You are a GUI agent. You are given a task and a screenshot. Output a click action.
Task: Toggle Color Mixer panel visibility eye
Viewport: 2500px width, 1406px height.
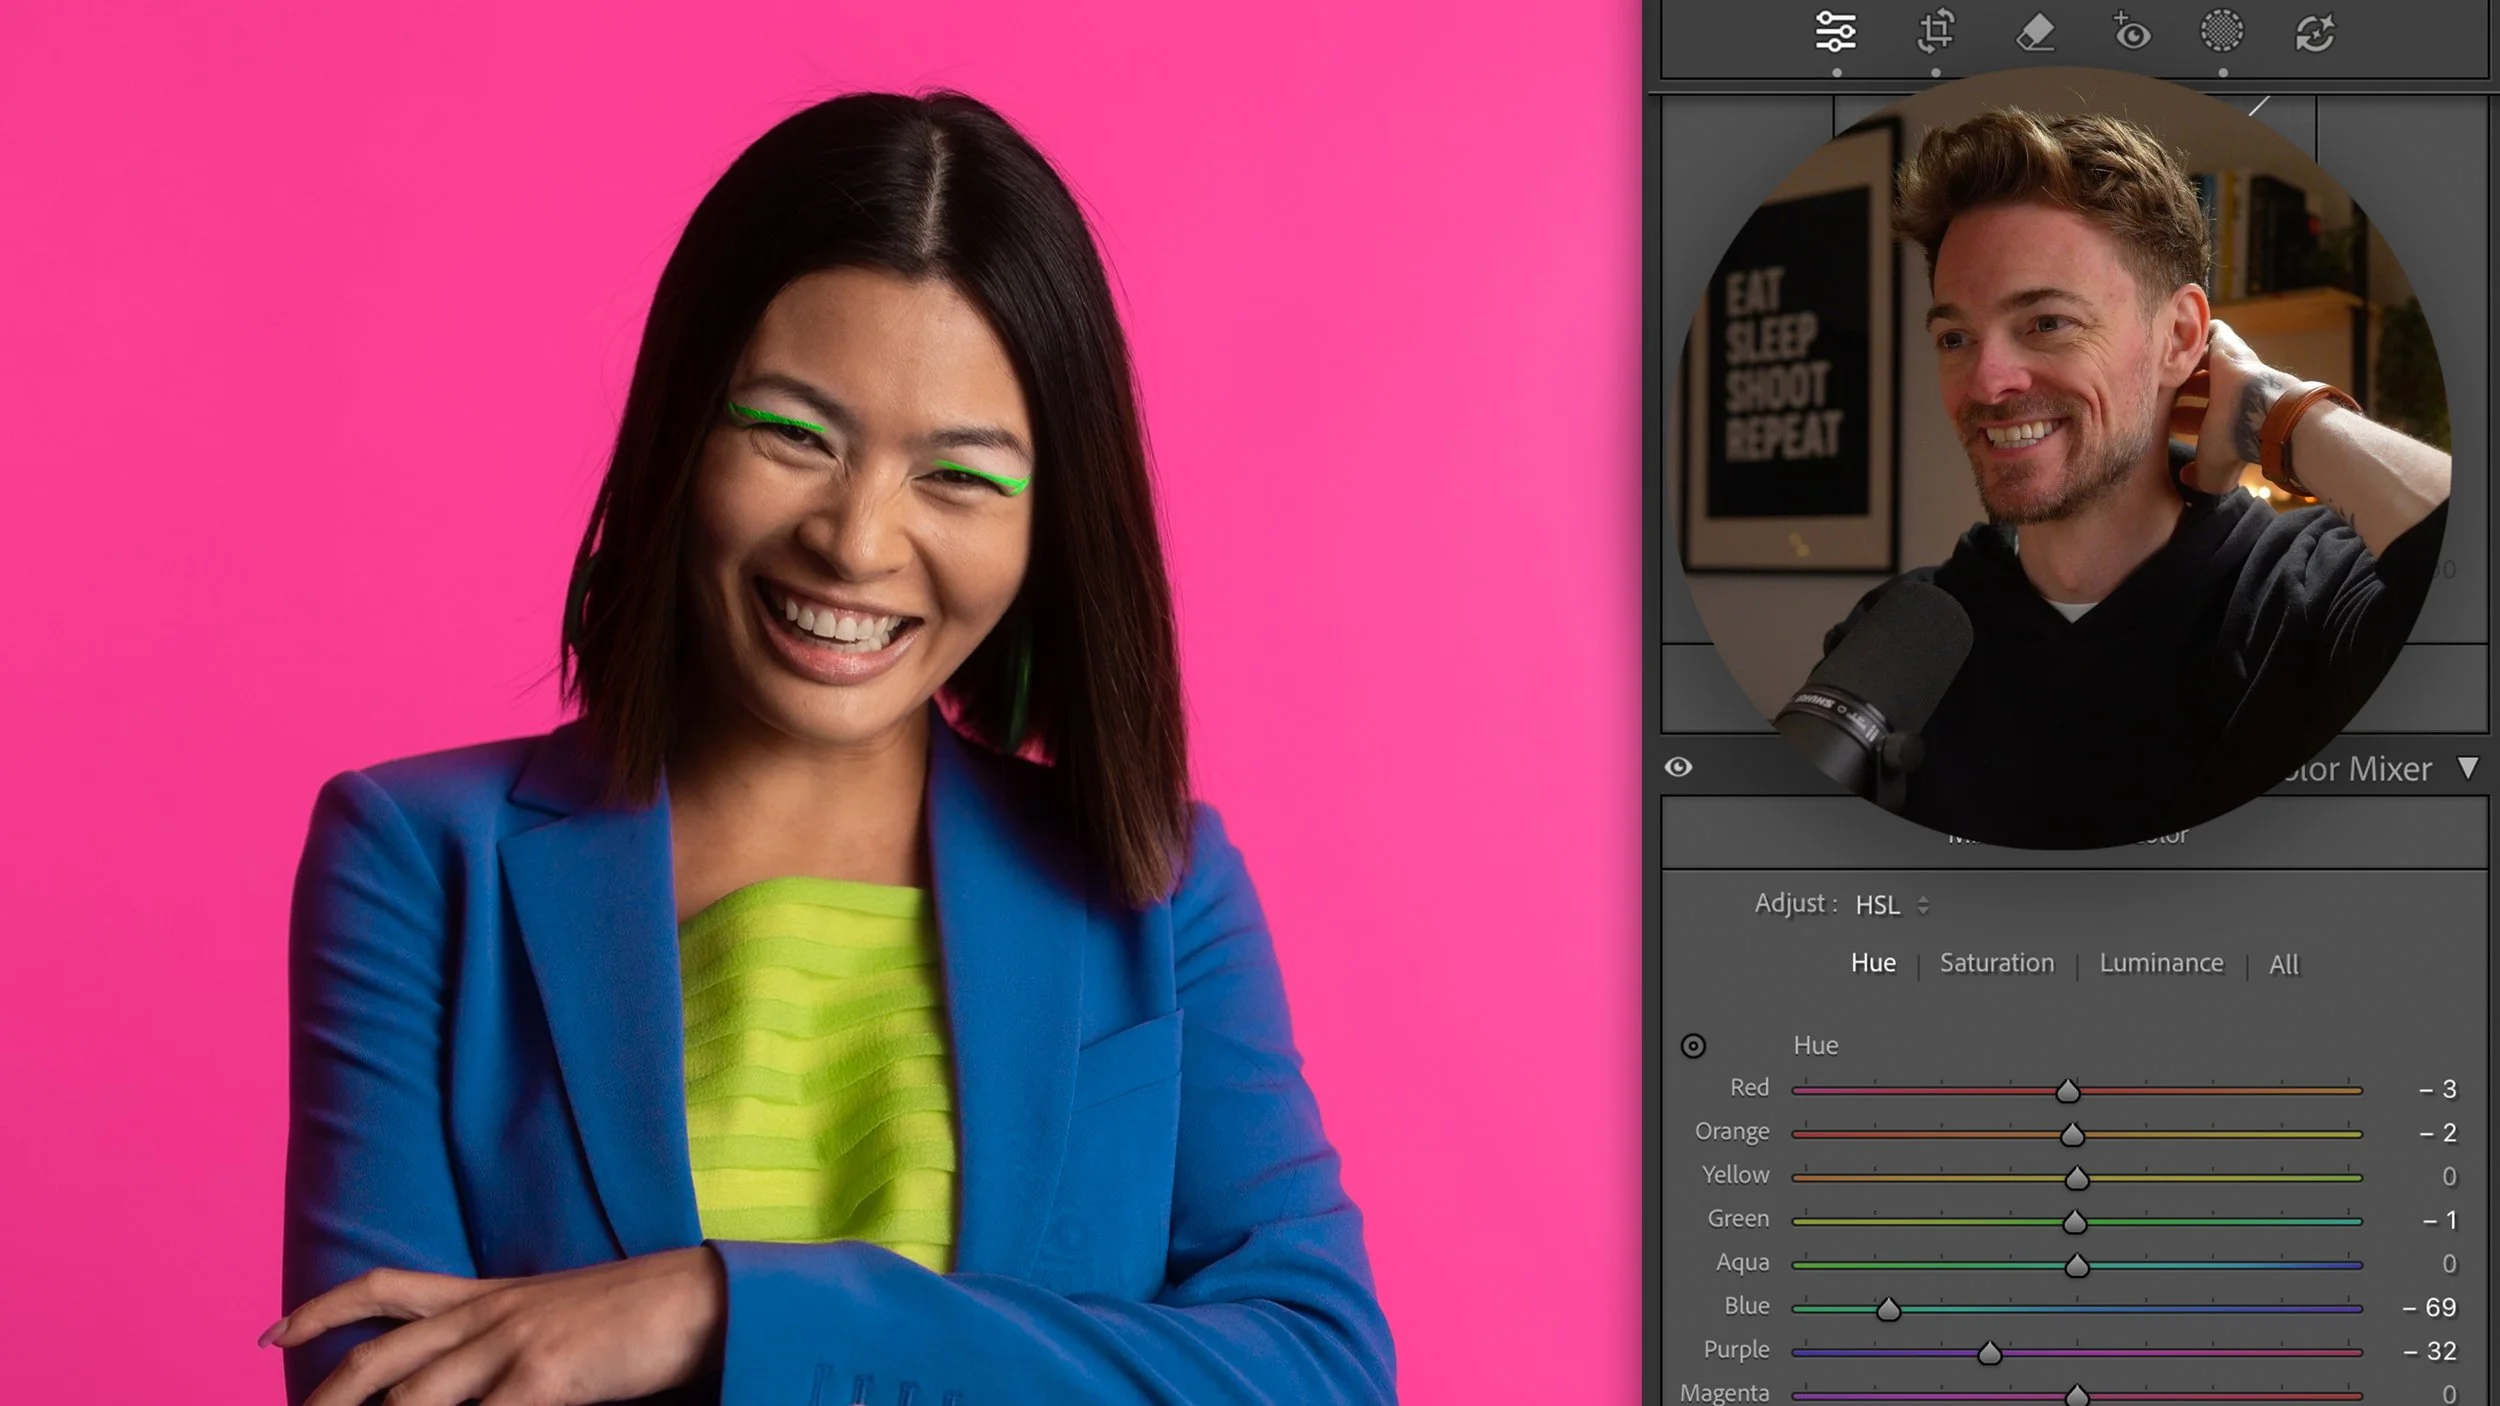[1678, 767]
